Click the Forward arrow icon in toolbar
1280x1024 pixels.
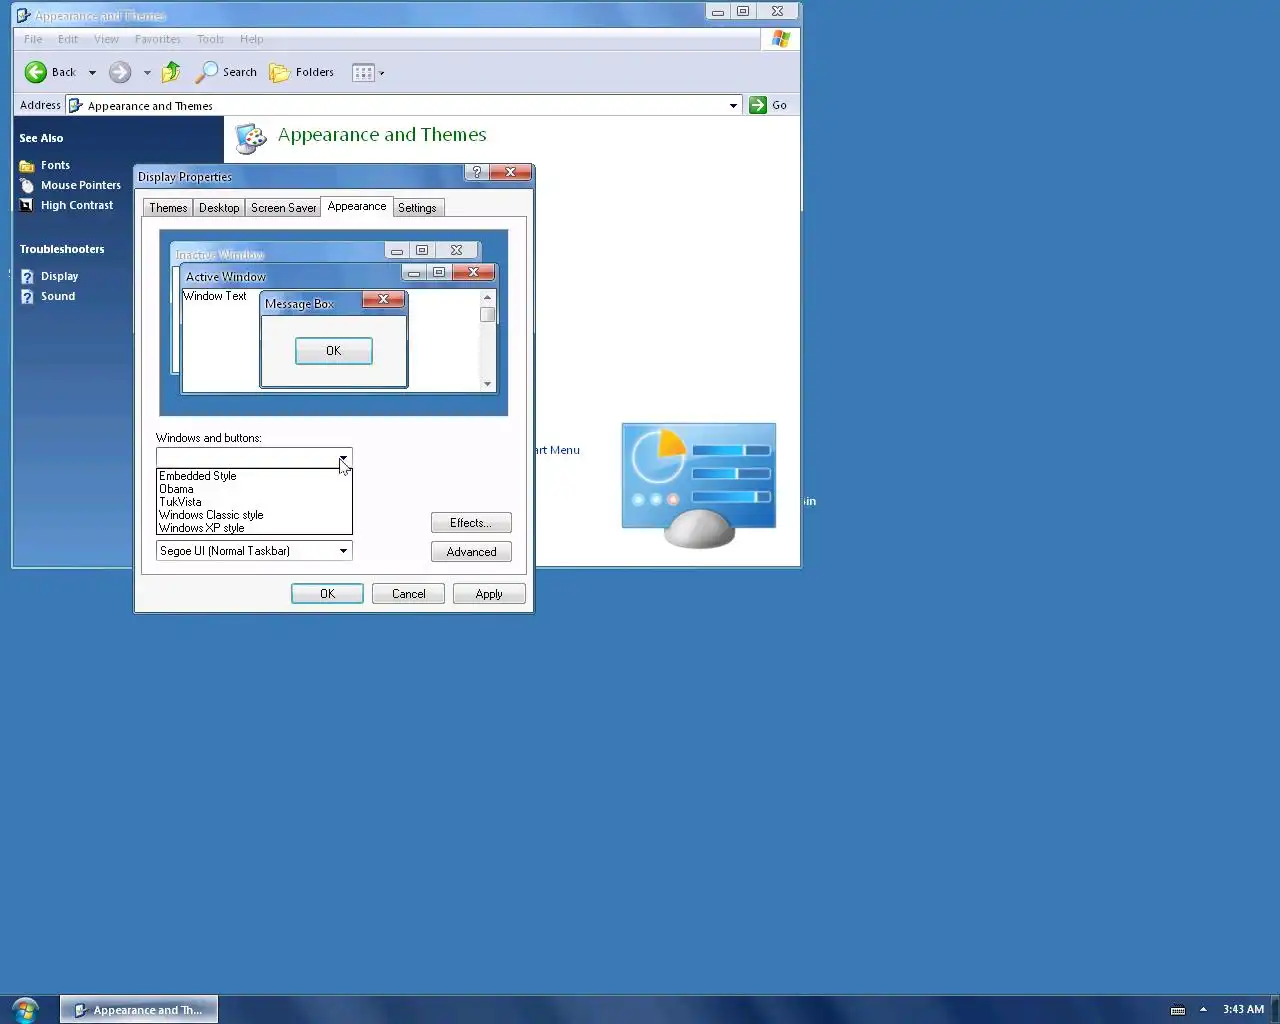coord(120,72)
